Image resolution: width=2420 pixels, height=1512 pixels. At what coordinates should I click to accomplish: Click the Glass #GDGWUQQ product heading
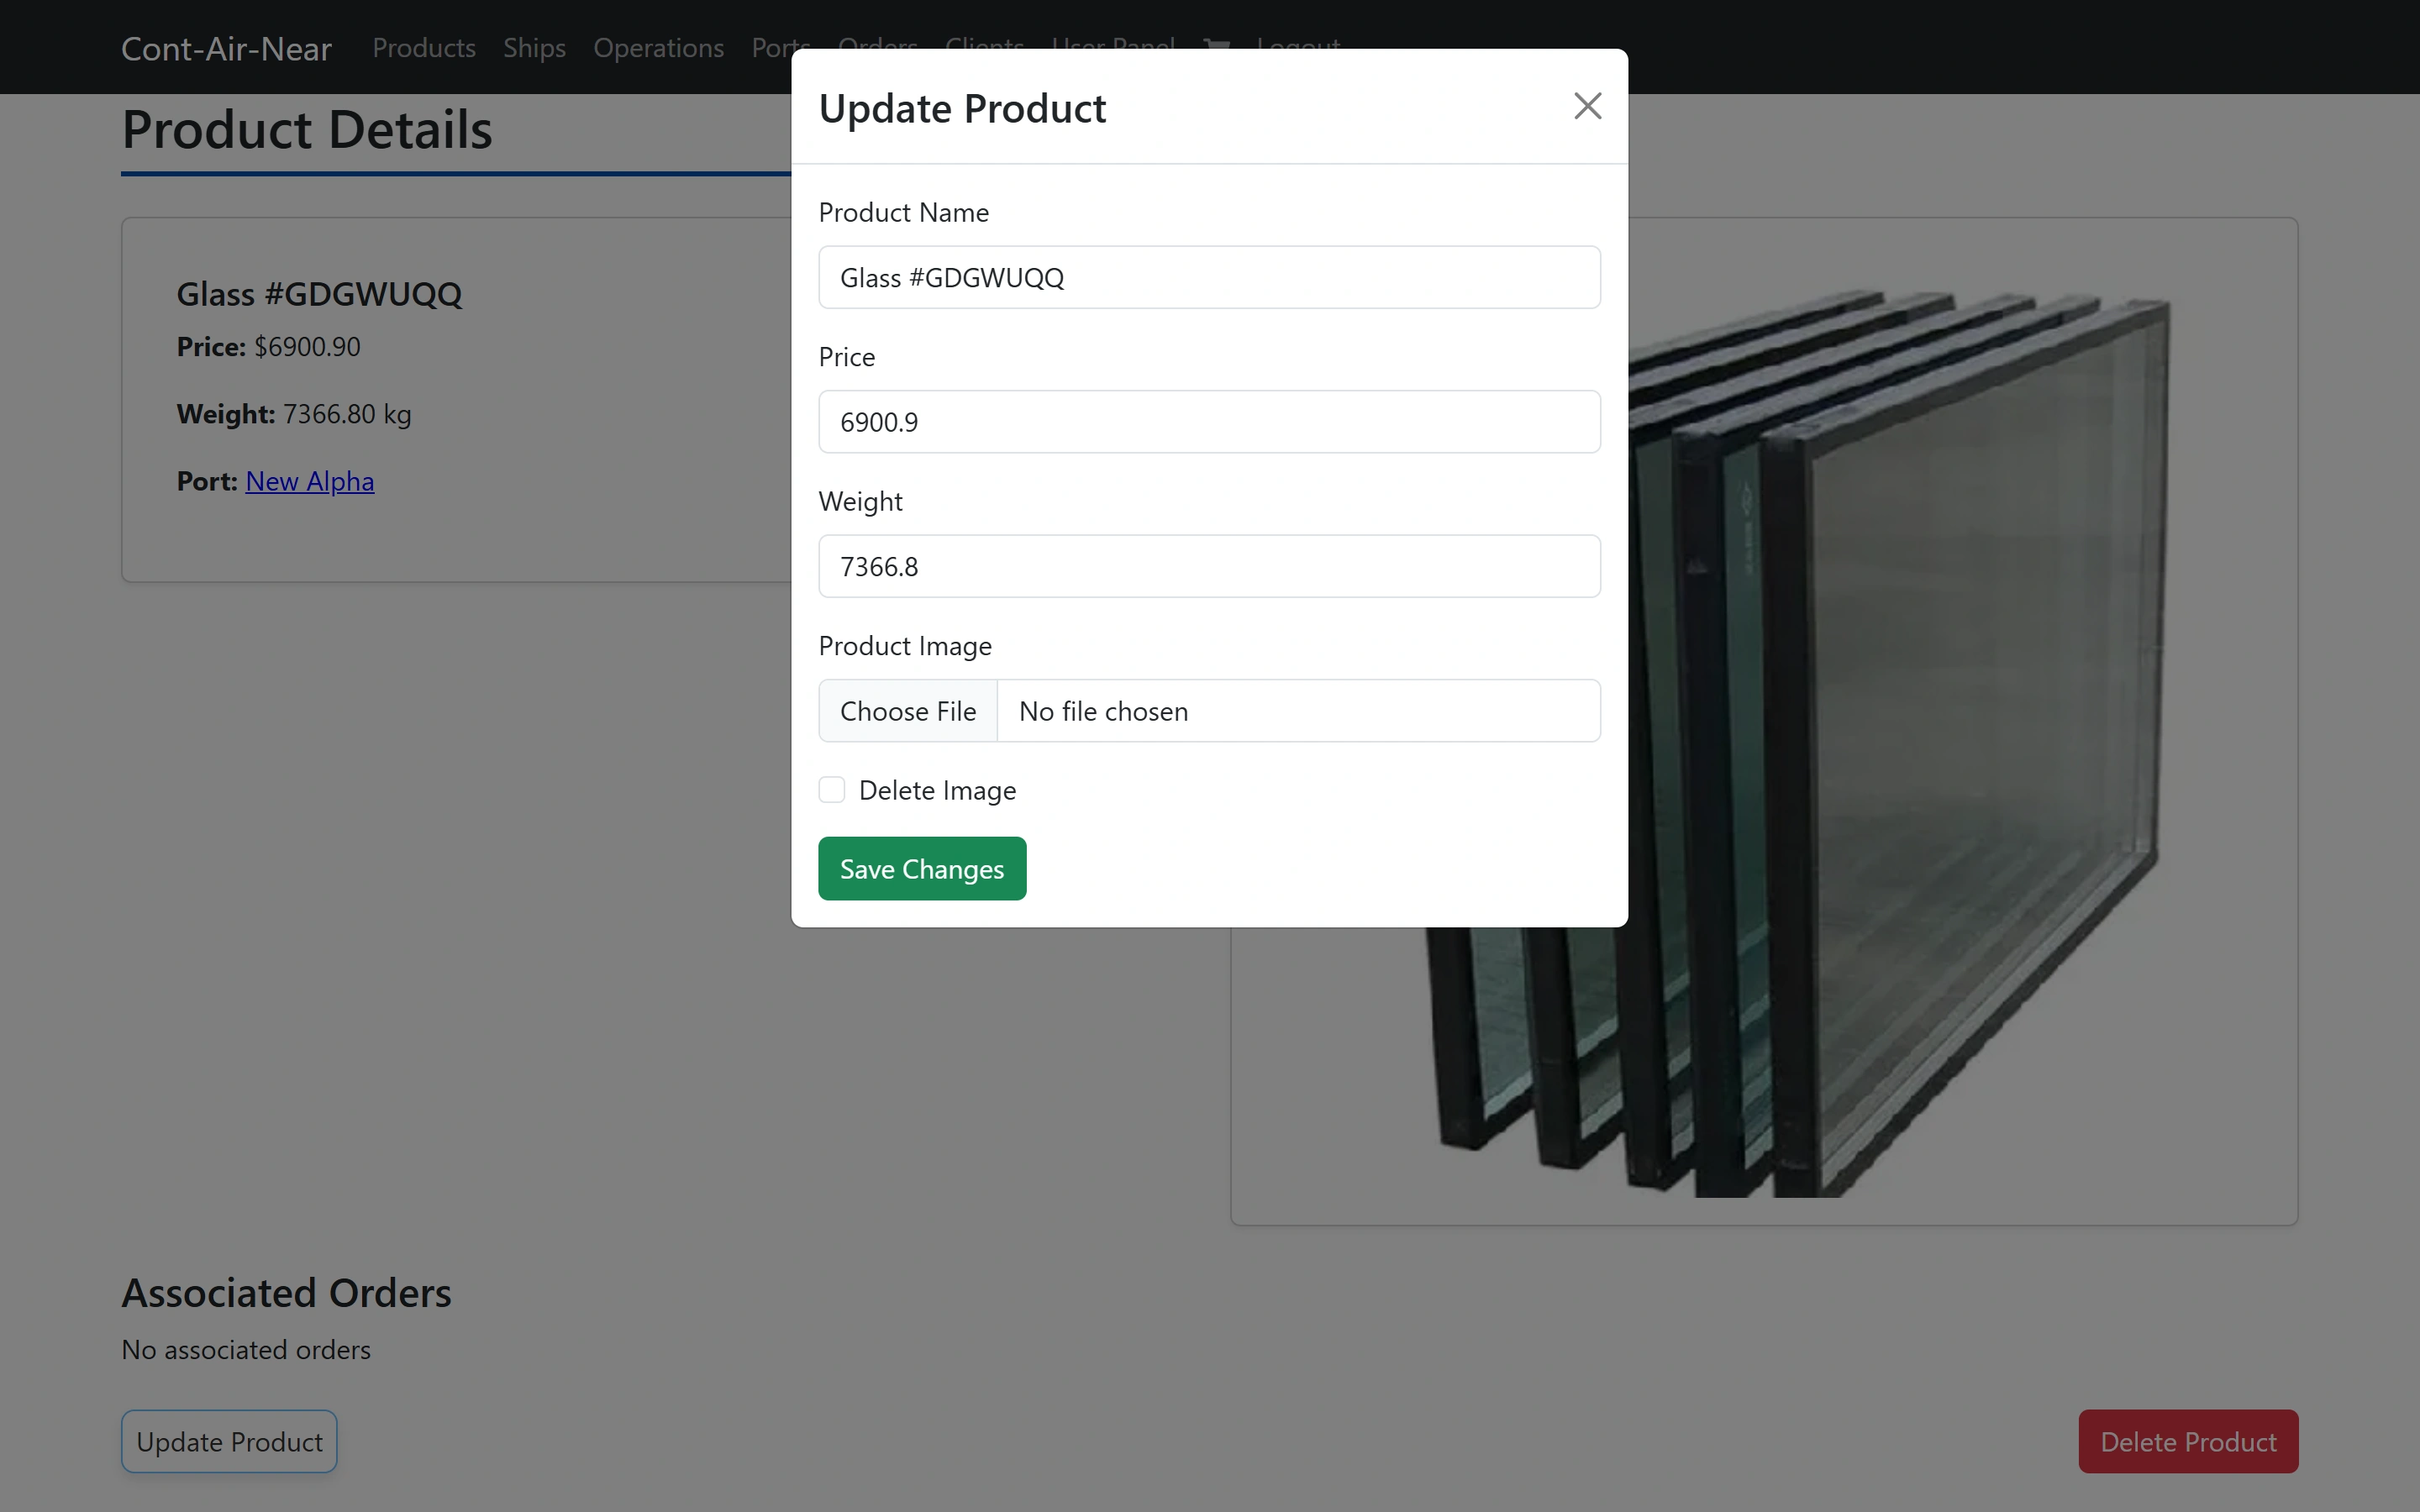tap(319, 294)
